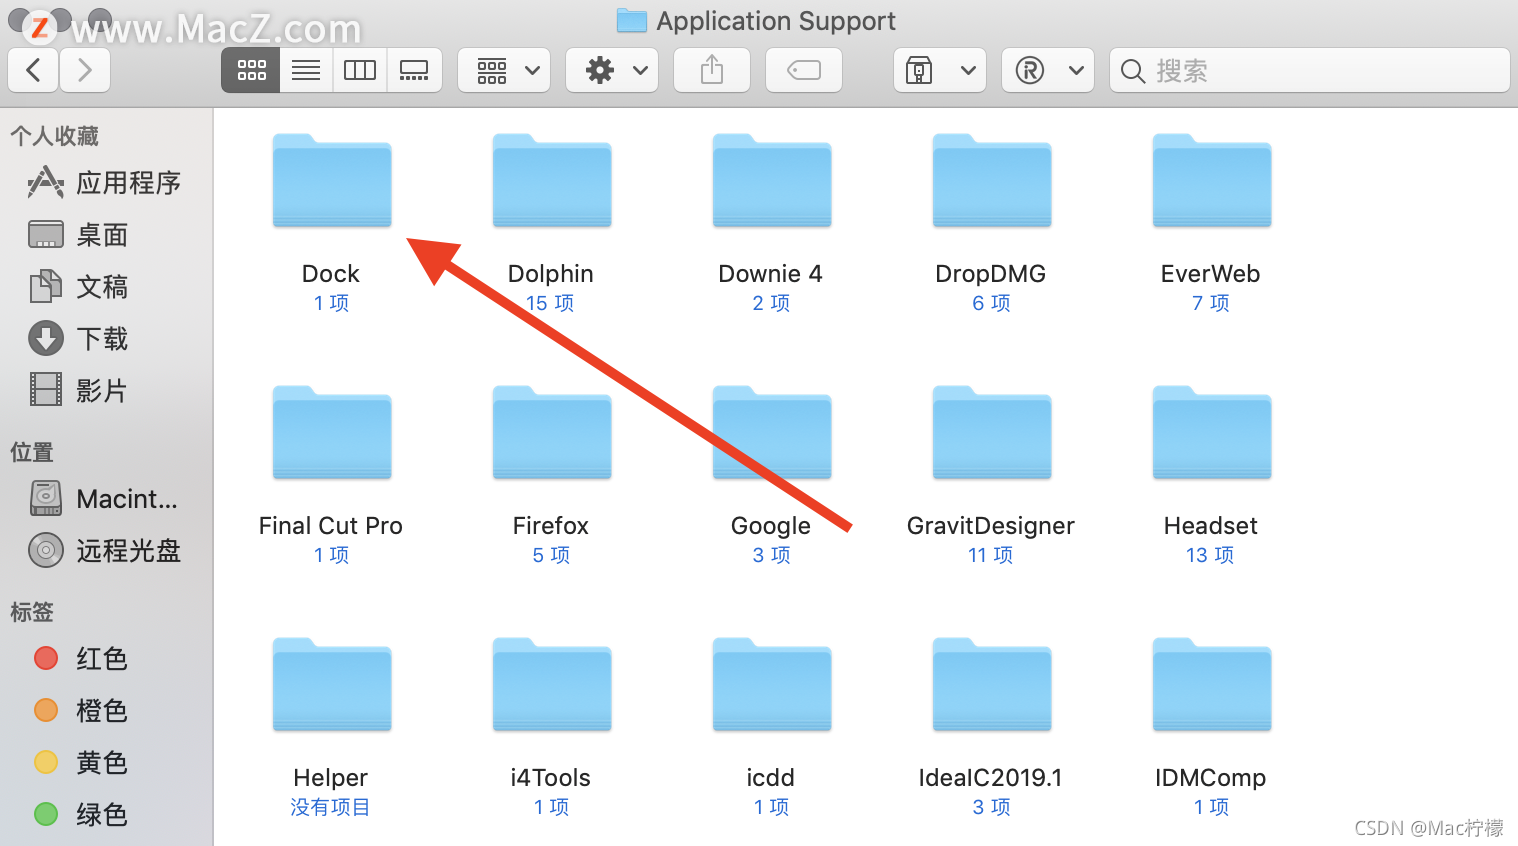
Task: Click the Application Support title folder icon
Action: pos(632,20)
